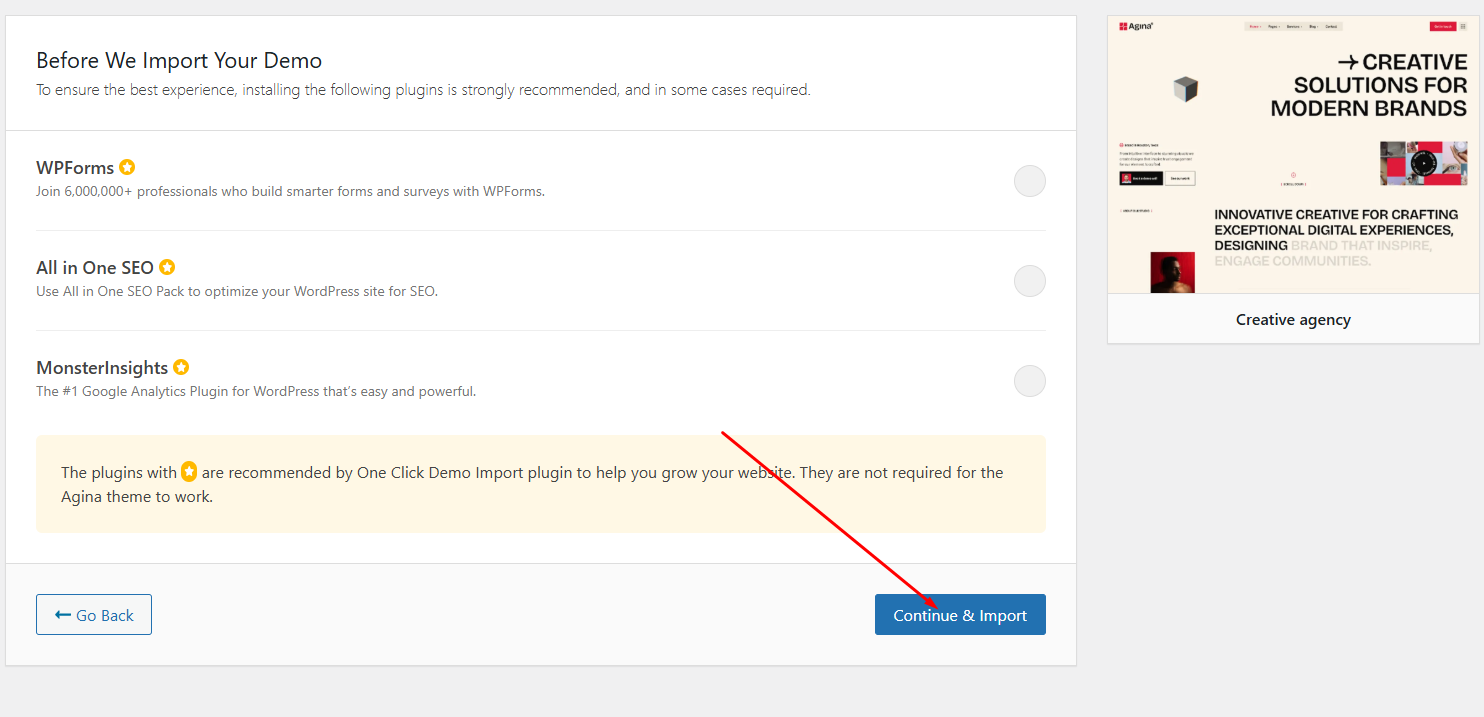Viewport: 1484px width, 717px height.
Task: Enable the WPForms plugin toggle
Action: tap(1029, 181)
